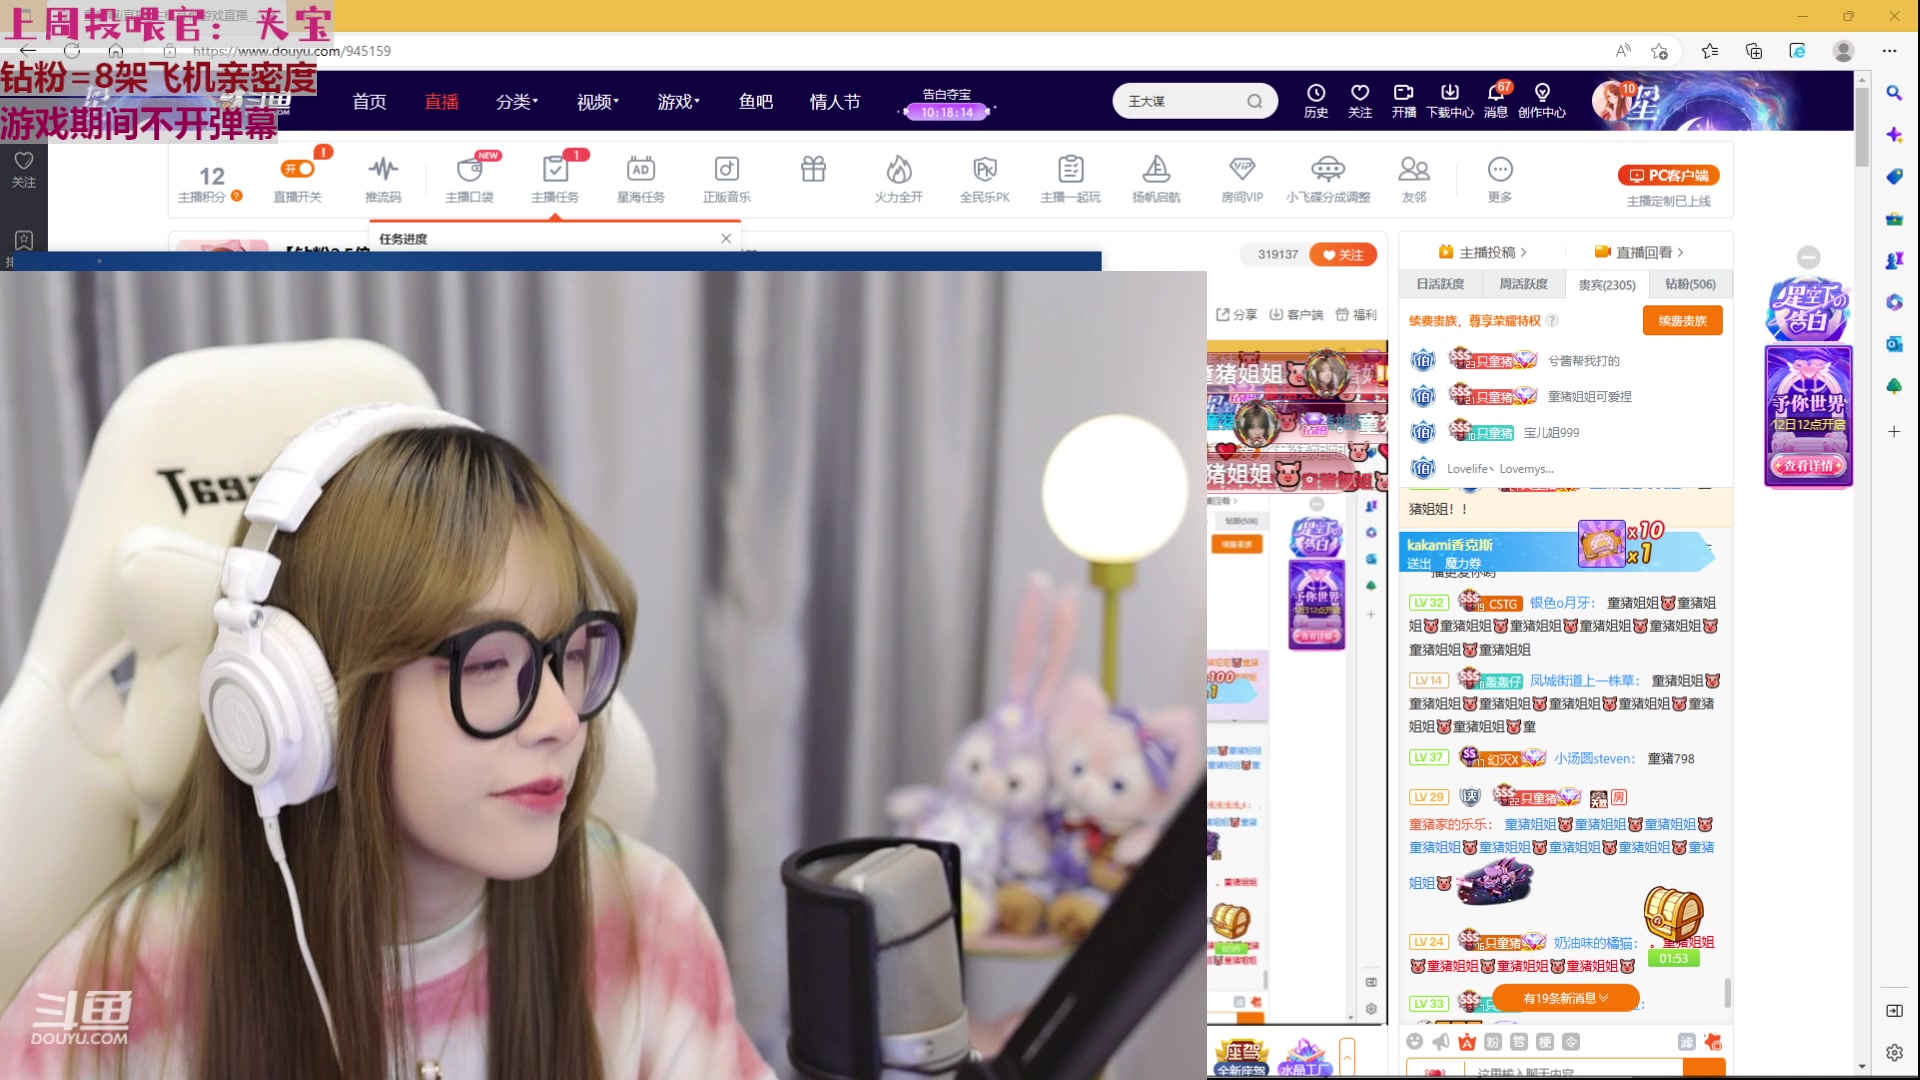The width and height of the screenshot is (1920, 1080).
Task: Open the 推流码 stream key icon
Action: [x=383, y=170]
